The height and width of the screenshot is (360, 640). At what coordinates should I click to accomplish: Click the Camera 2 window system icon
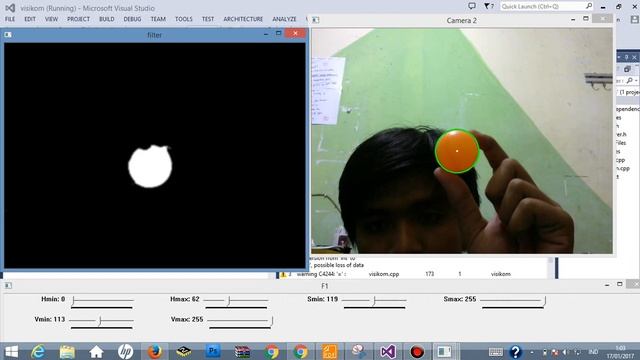316,20
